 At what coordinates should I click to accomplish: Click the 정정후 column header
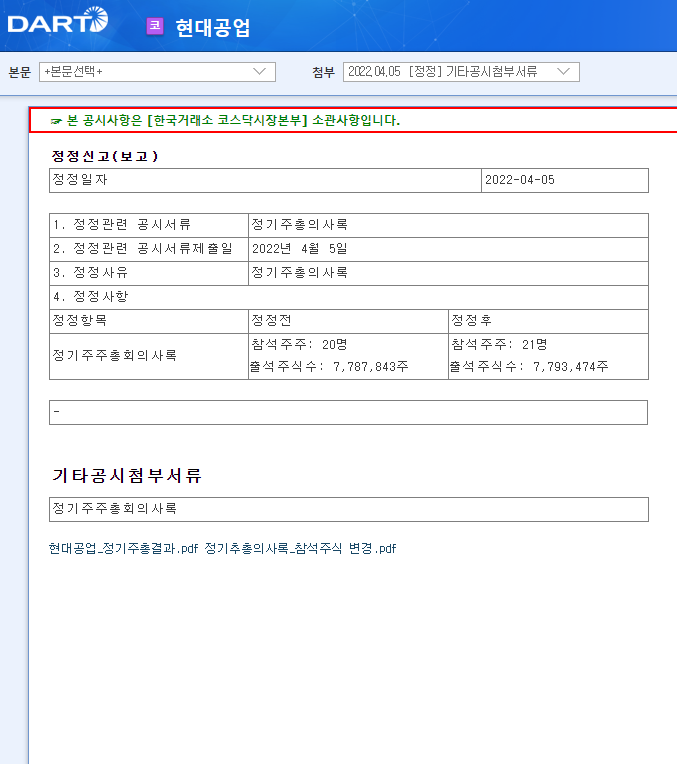pyautogui.click(x=548, y=321)
